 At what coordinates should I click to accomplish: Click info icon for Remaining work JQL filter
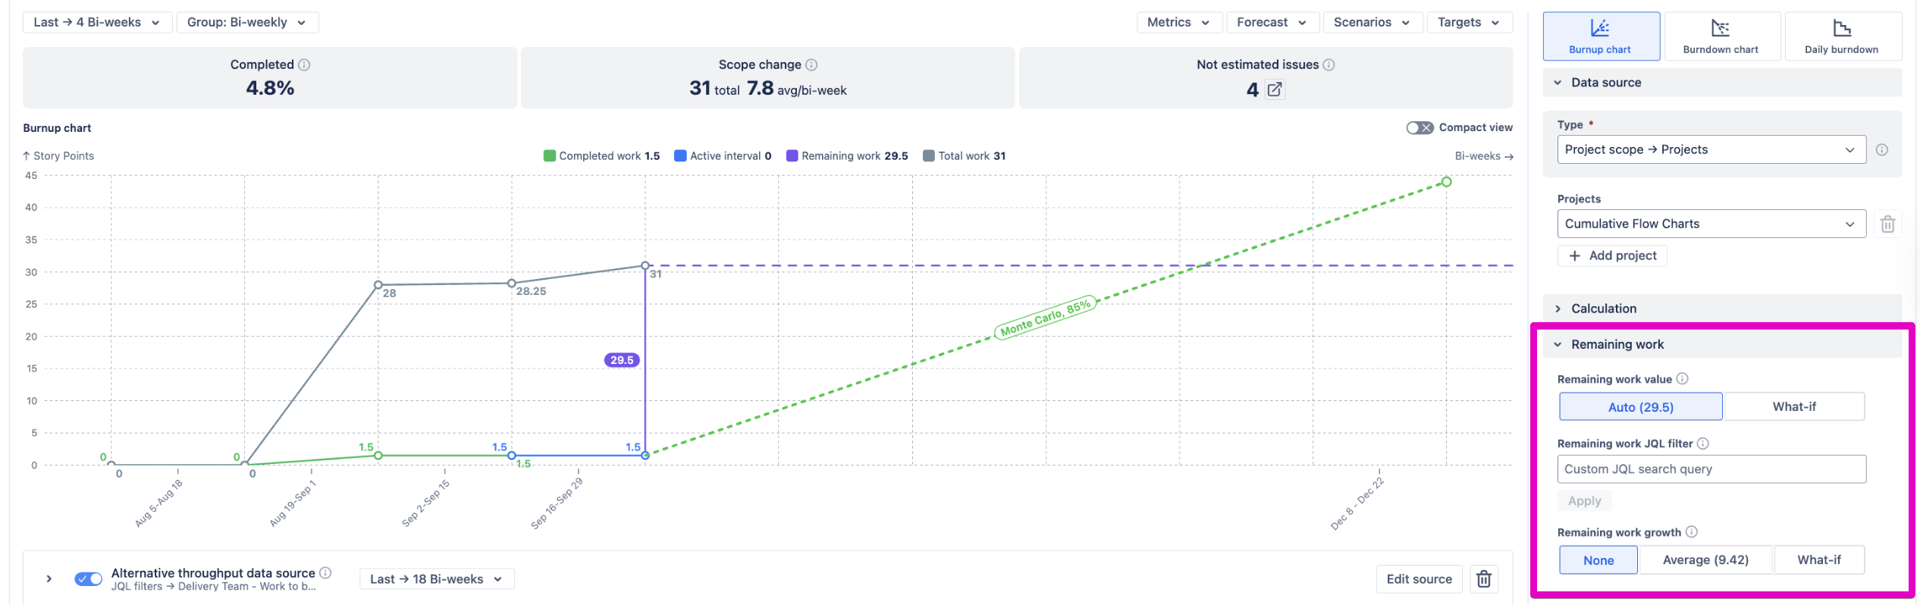pyautogui.click(x=1703, y=444)
